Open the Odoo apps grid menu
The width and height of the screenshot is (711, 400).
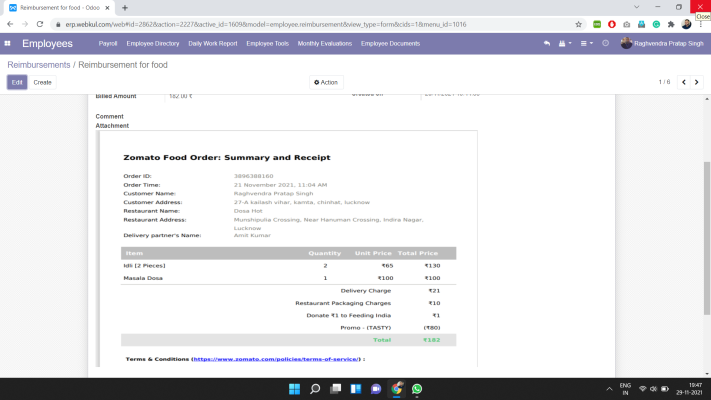click(x=7, y=44)
